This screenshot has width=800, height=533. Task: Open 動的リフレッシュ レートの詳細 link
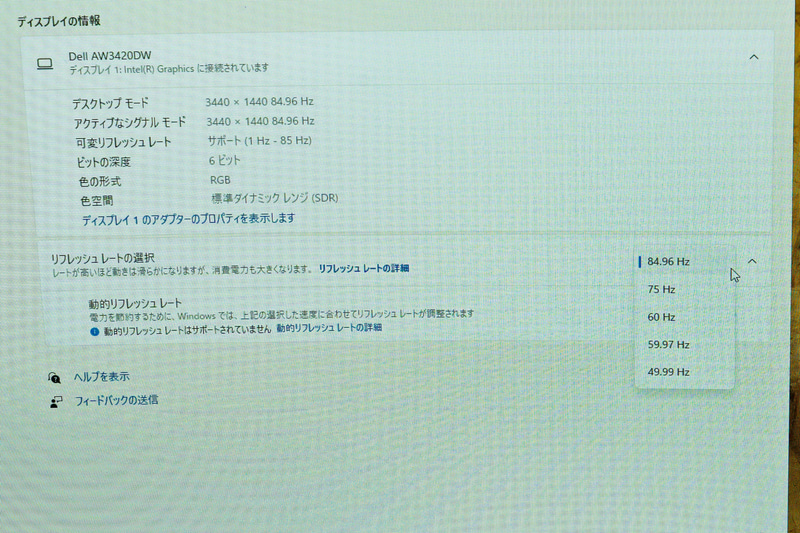tap(329, 327)
